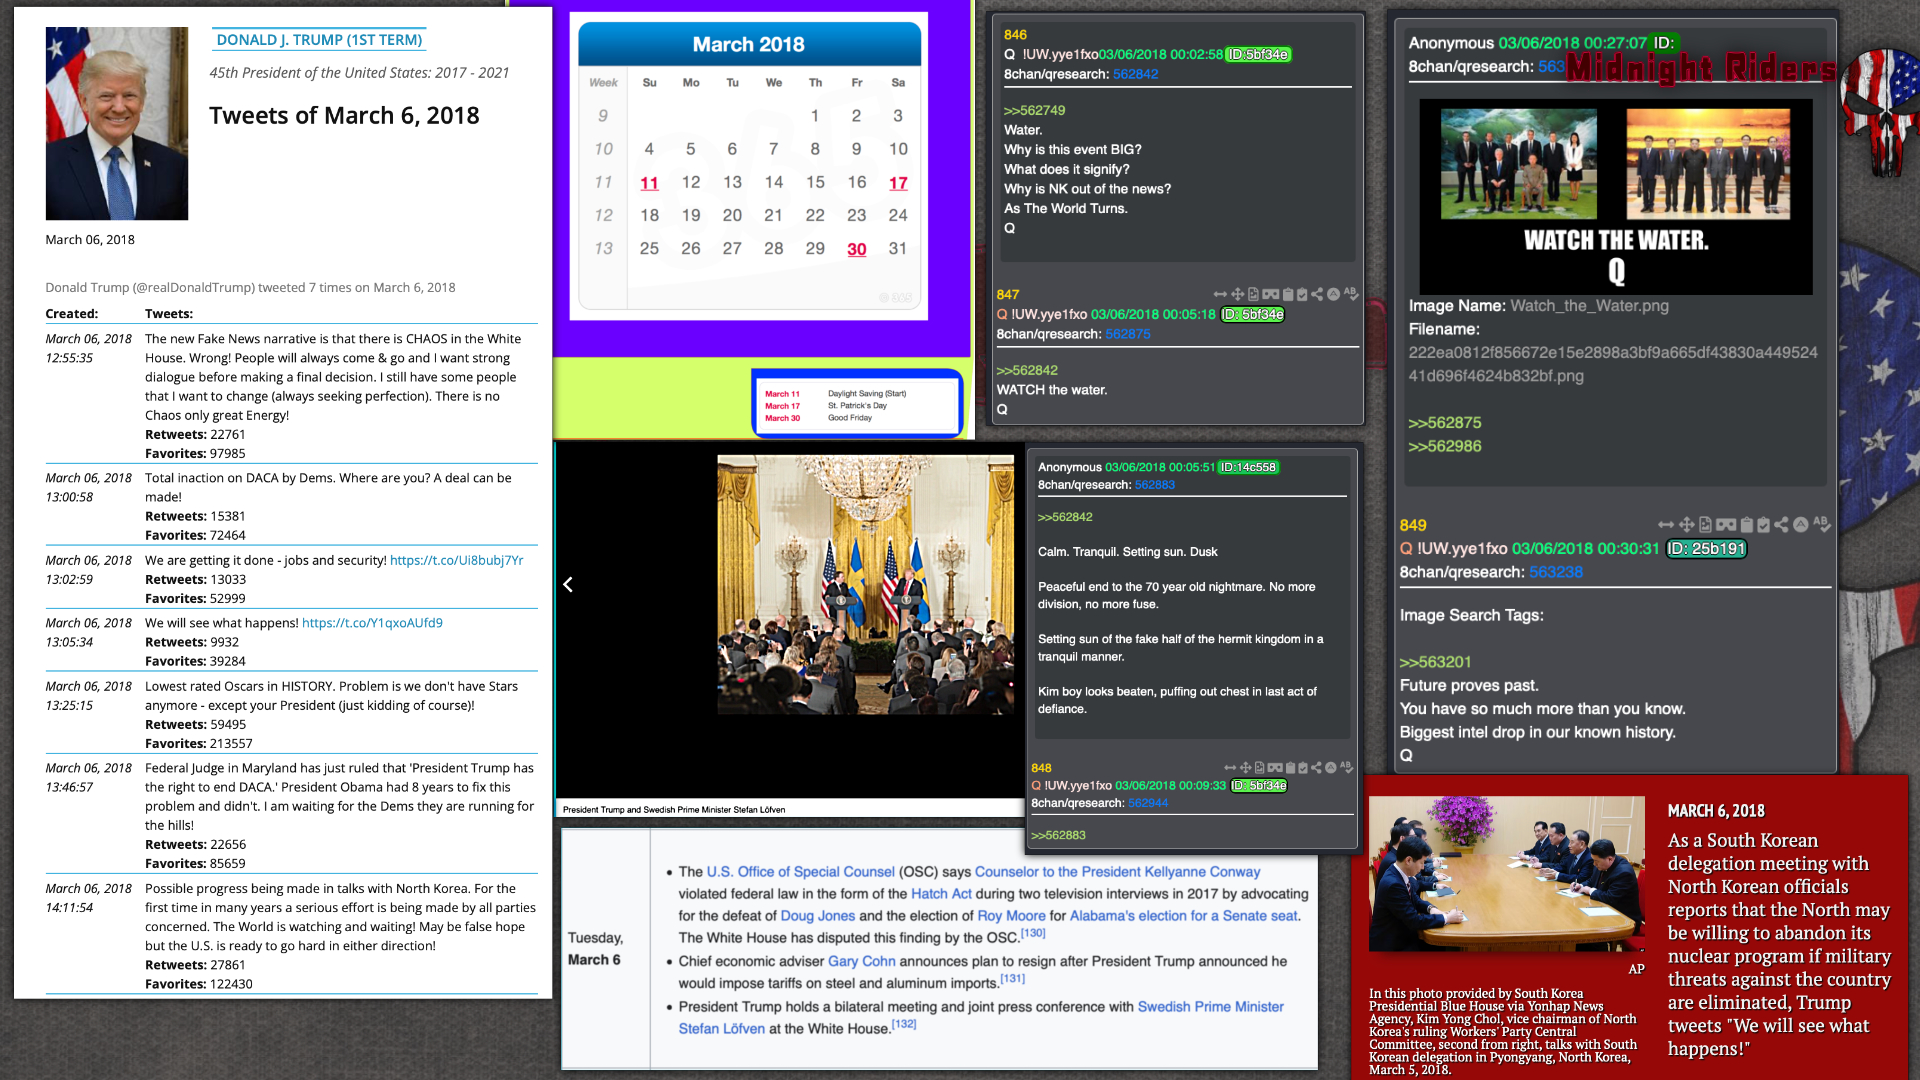
Task: Open the Hatch Act link
Action: click(x=941, y=894)
